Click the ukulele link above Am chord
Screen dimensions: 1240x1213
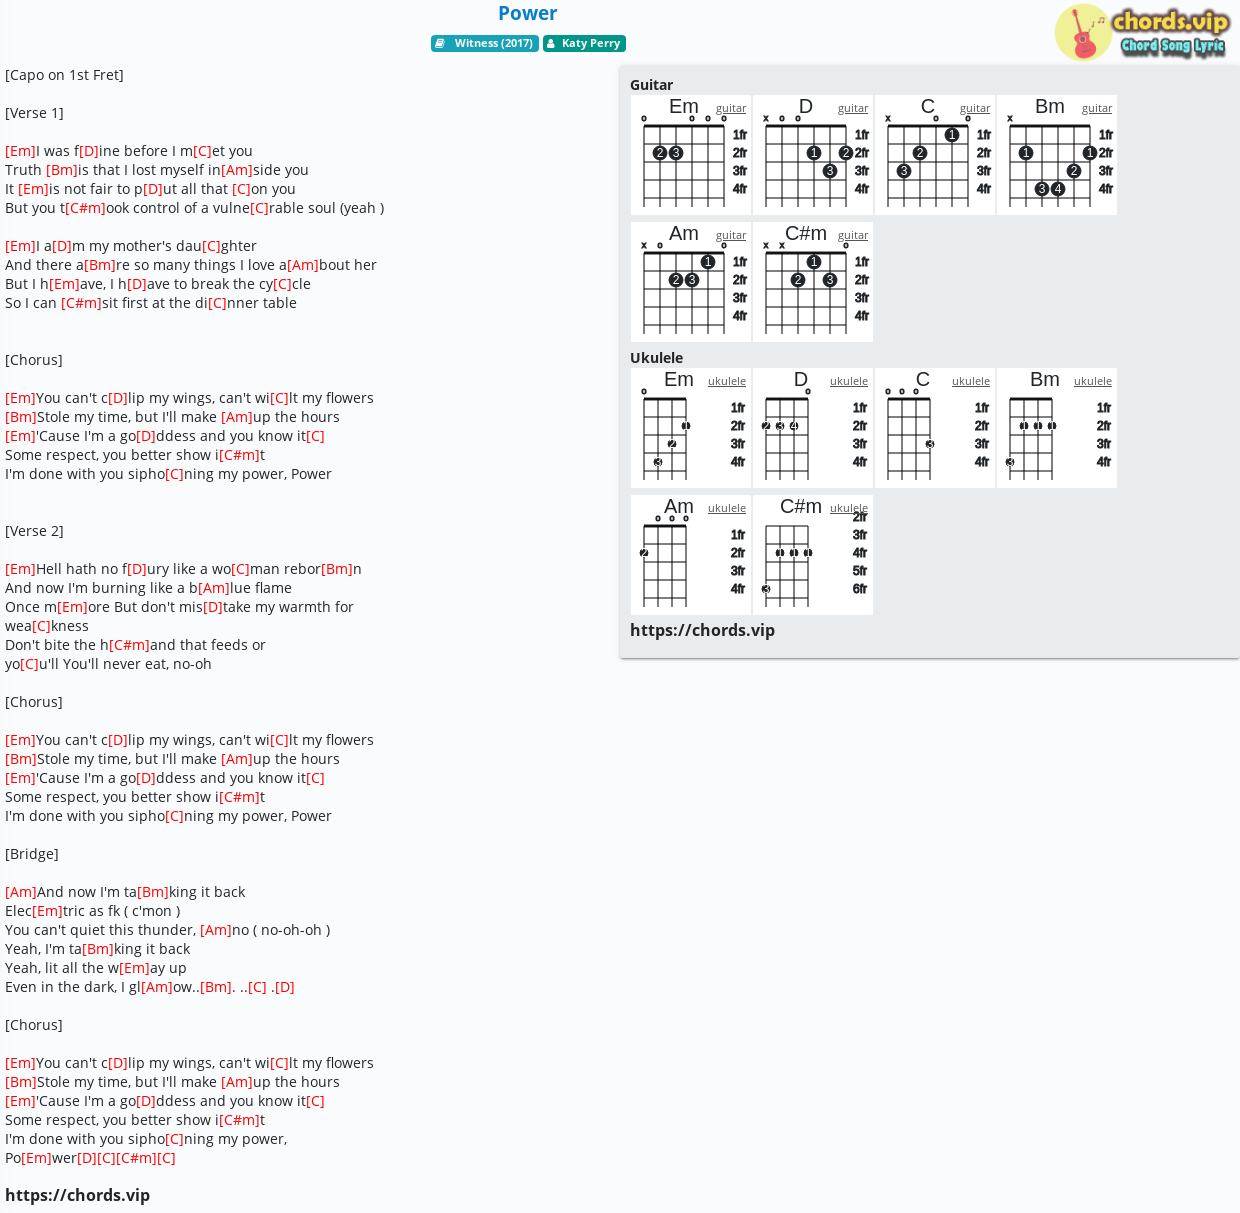tap(727, 508)
